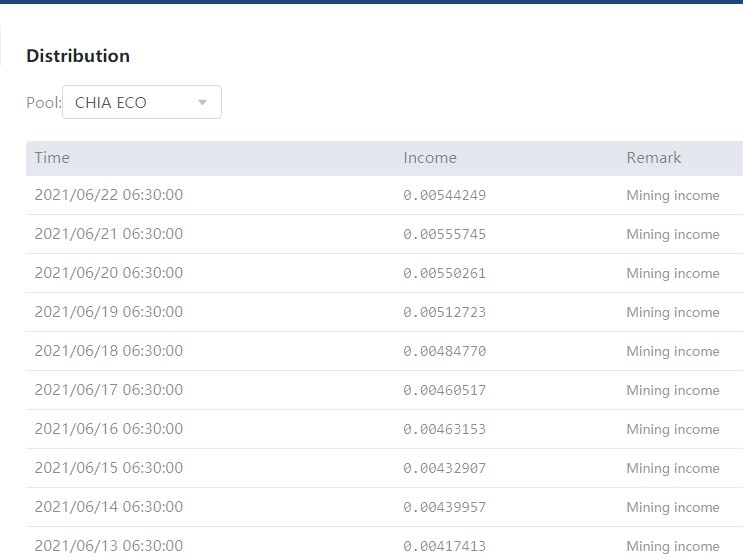Click the Distribution heading
The height and width of the screenshot is (557, 743).
(78, 56)
